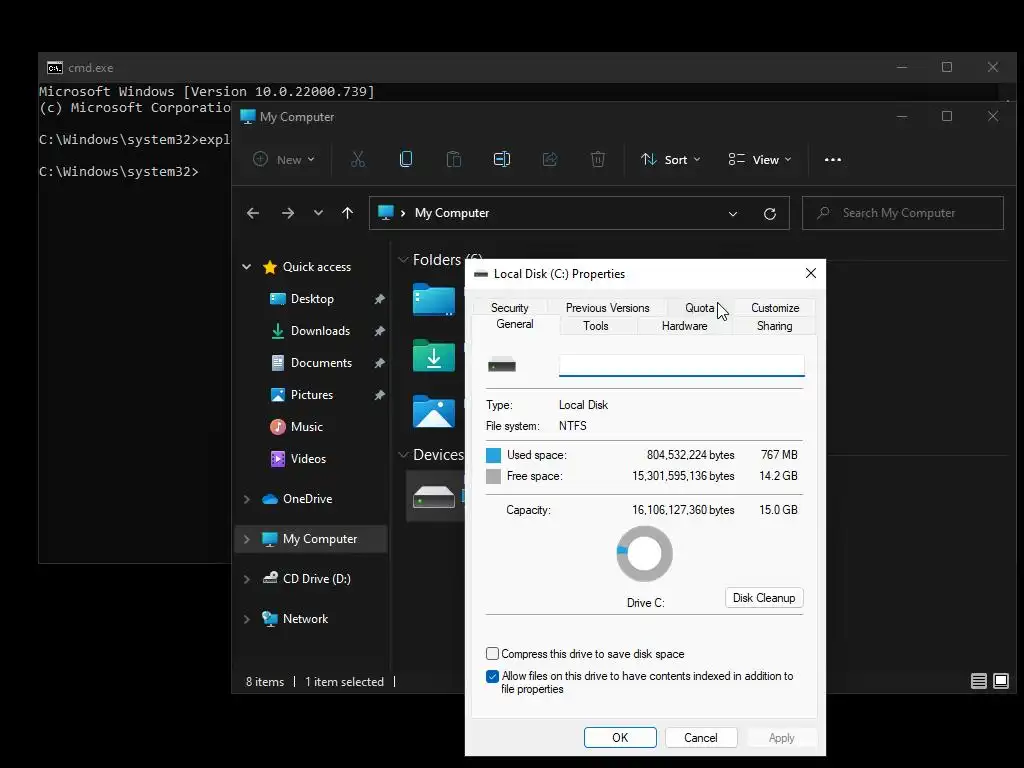Click the Rename icon in Explorer toolbar

pyautogui.click(x=502, y=159)
